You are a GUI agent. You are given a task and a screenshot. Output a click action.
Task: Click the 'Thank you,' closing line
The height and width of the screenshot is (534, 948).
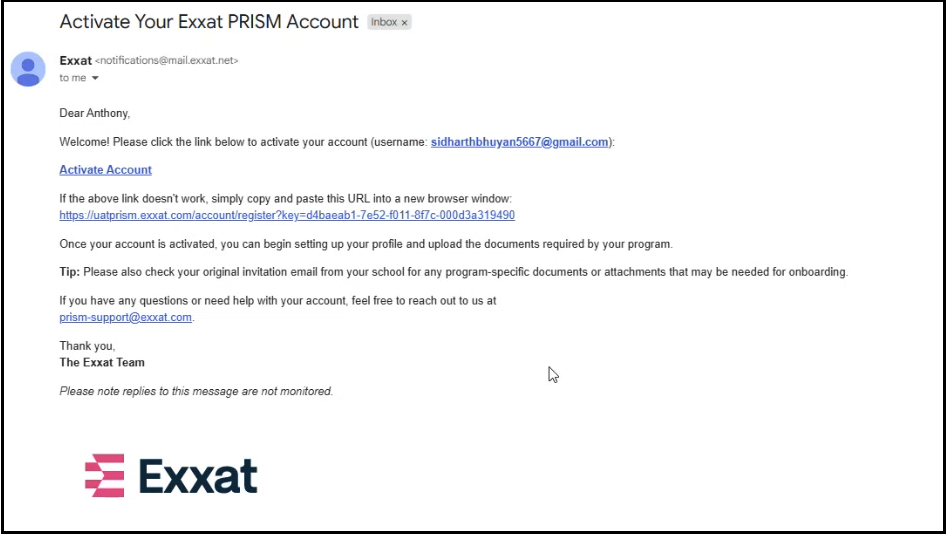87,346
